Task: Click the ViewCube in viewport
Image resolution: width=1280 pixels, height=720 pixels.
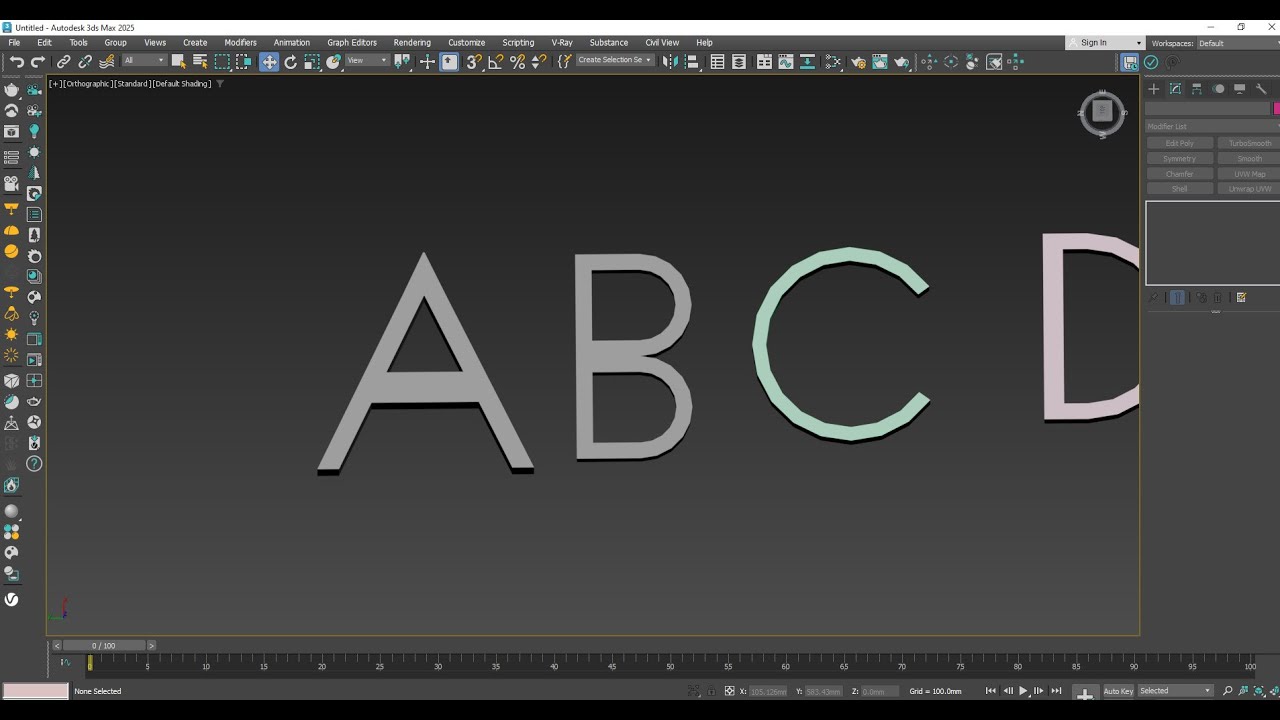Action: (1102, 113)
